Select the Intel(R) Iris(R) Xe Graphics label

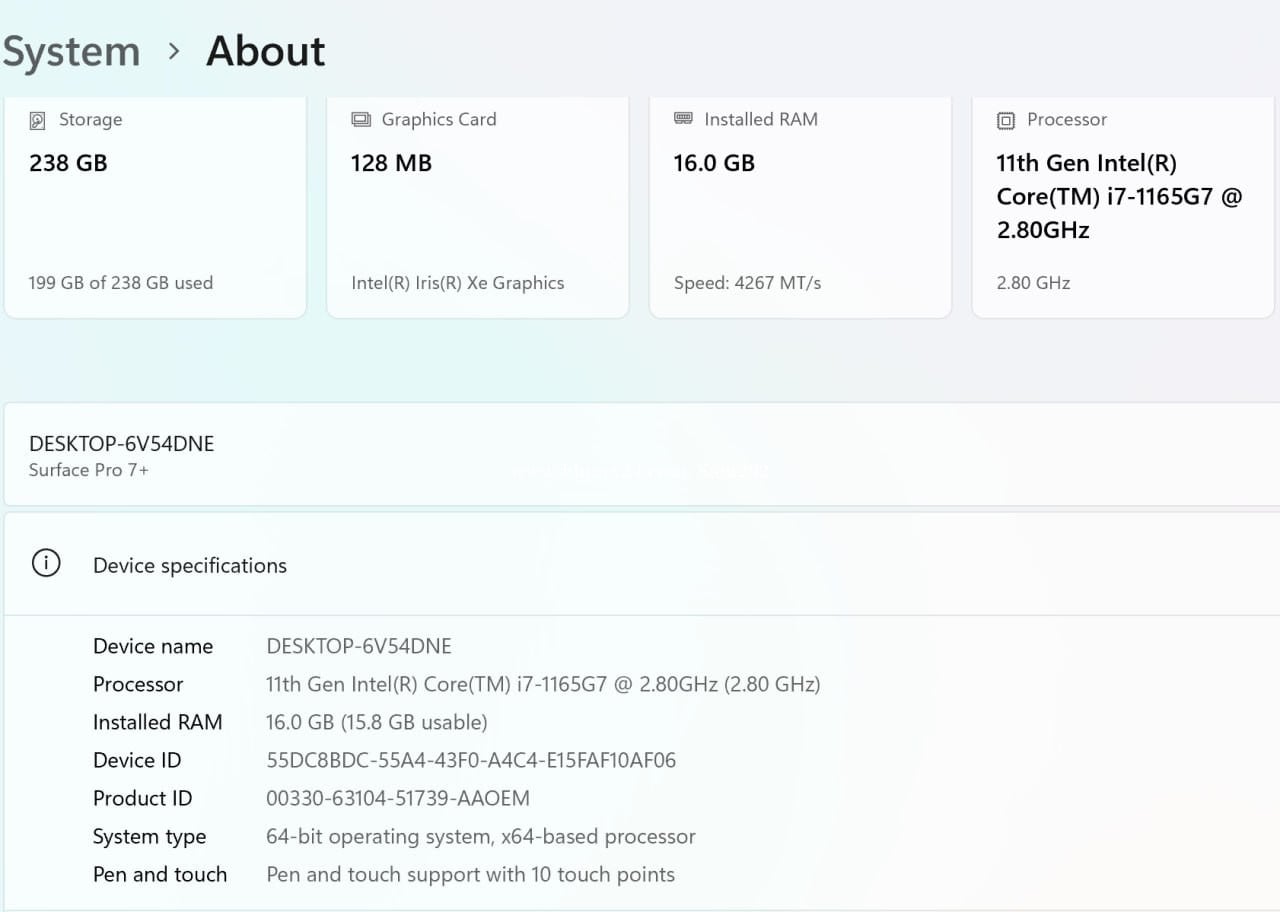tap(457, 283)
